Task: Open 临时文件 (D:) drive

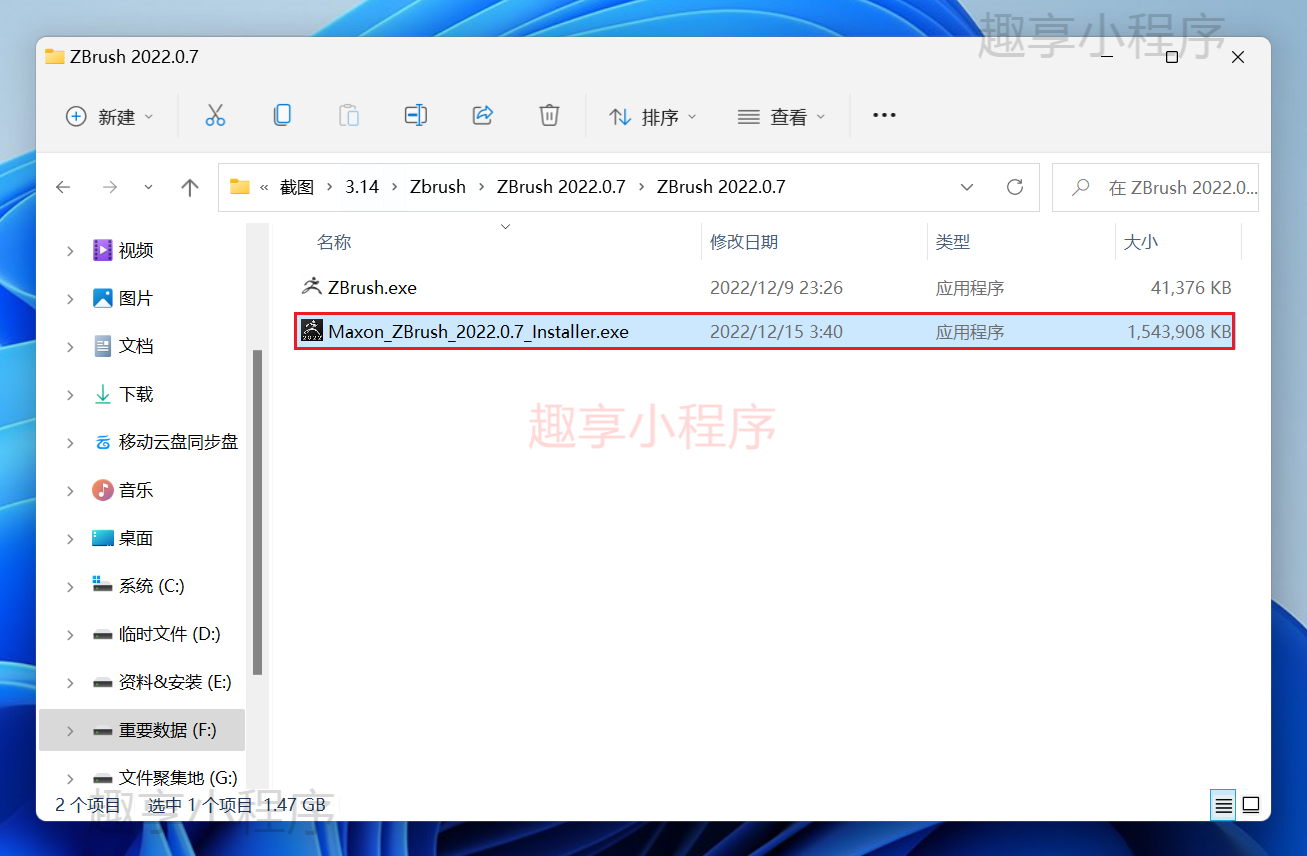Action: (169, 634)
